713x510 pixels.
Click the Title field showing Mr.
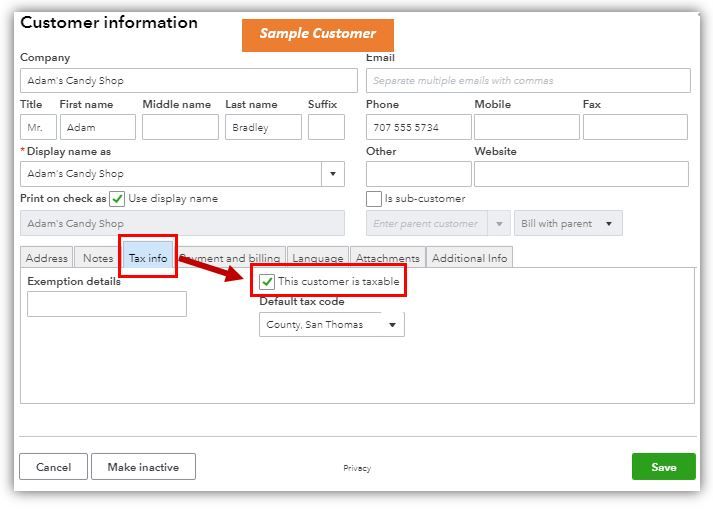tap(38, 127)
